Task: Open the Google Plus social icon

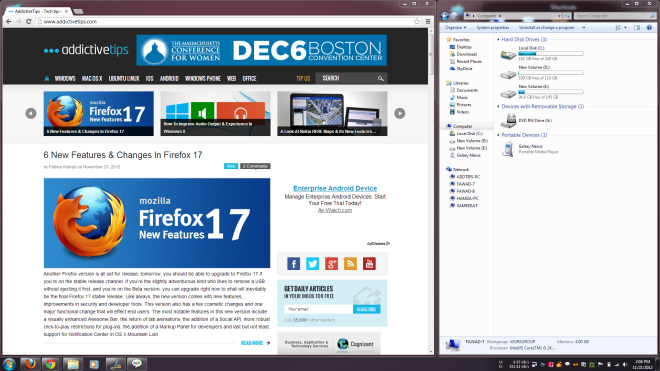Action: click(331, 264)
